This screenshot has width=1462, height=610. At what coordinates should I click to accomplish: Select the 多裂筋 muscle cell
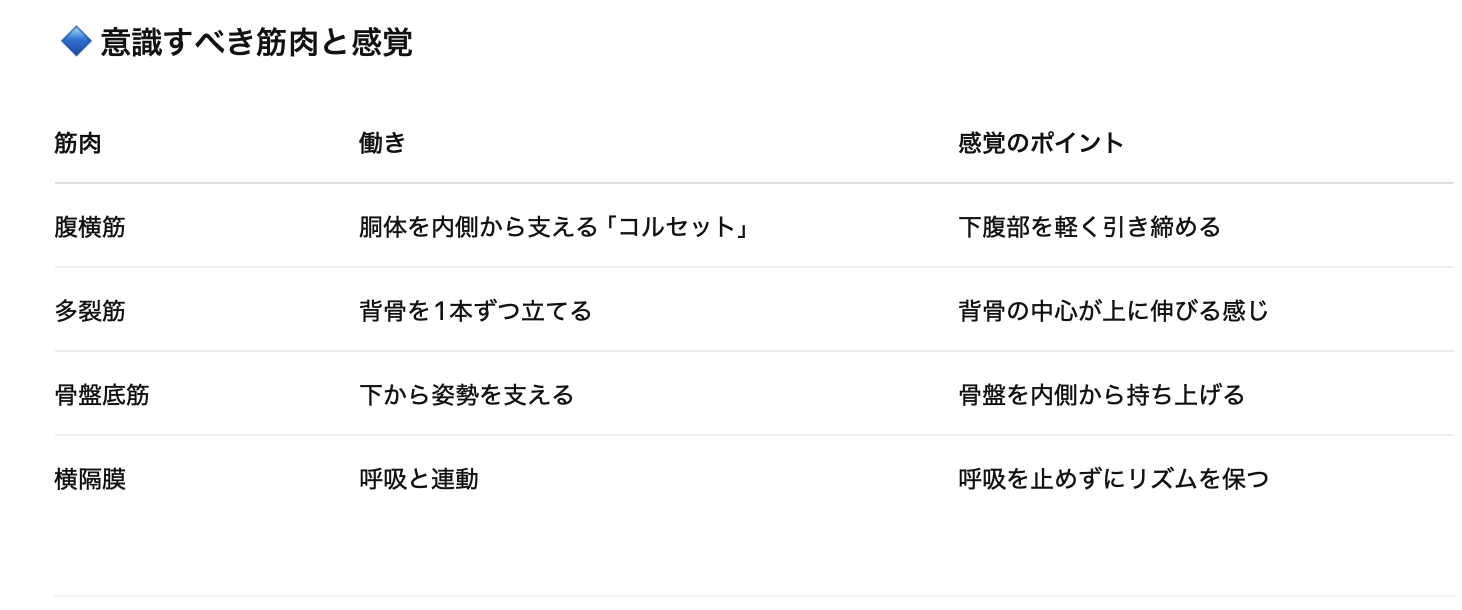(90, 311)
